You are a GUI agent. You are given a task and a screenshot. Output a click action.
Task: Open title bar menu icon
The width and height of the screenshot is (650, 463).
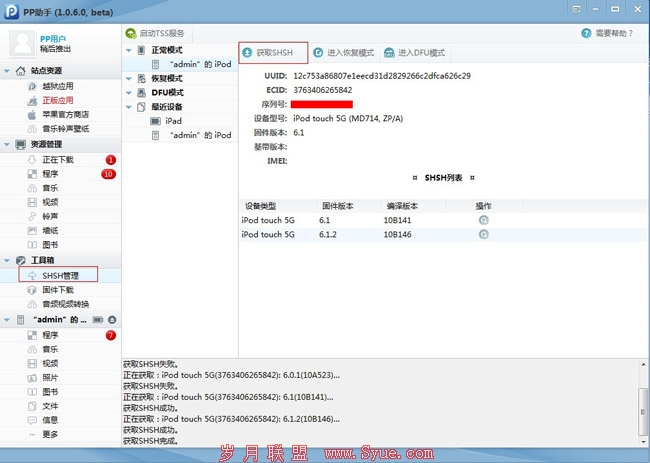pyautogui.click(x=576, y=9)
